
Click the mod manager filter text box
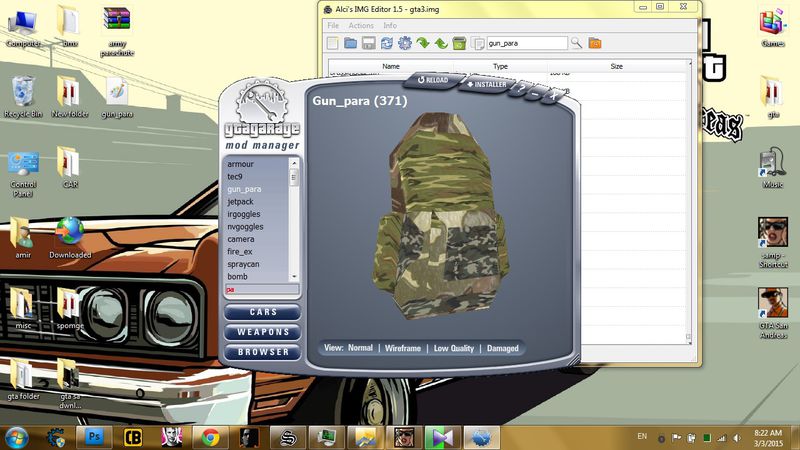262,290
